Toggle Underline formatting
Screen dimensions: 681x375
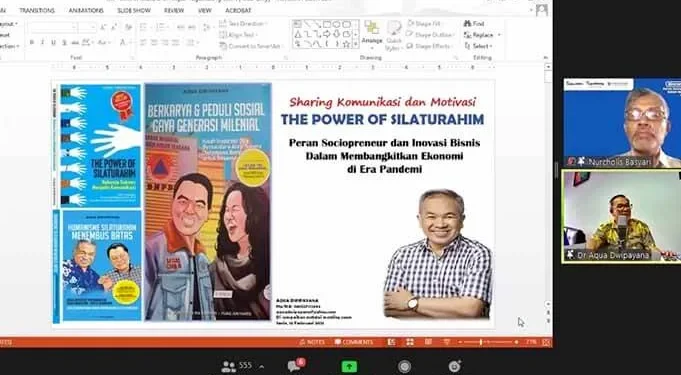click(53, 42)
